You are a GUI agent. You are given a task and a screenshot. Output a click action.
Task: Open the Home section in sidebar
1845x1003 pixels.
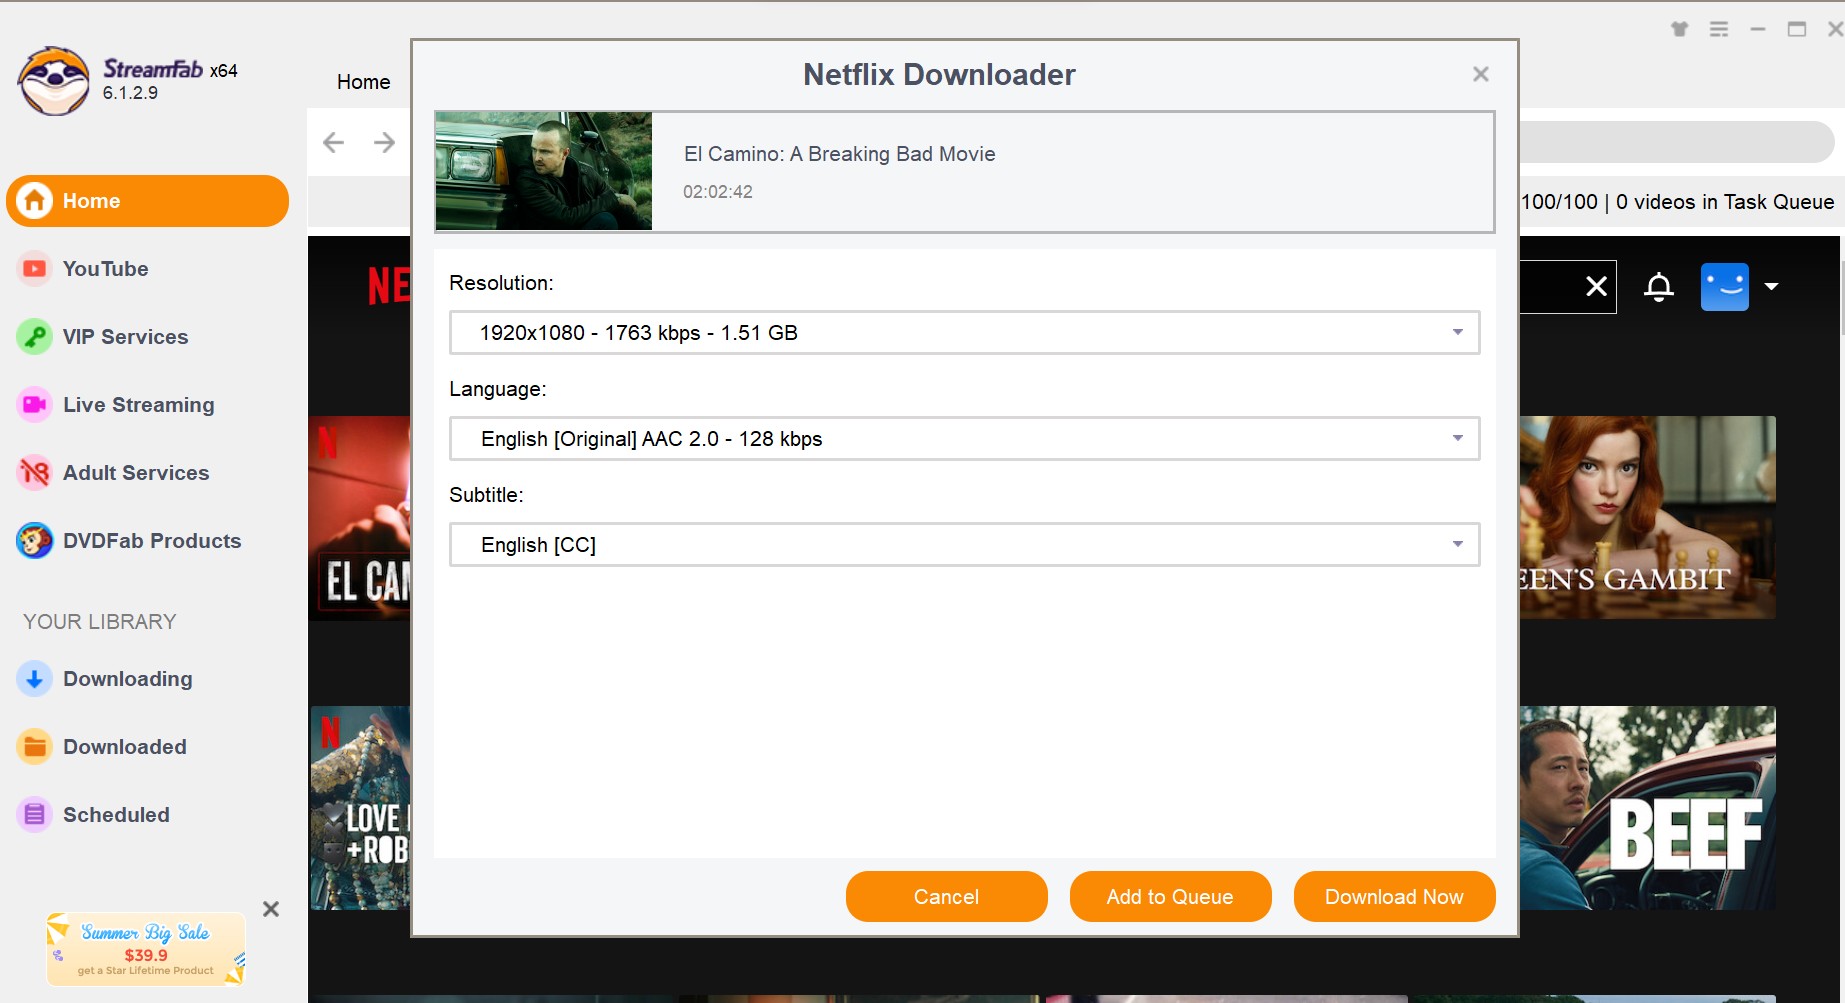(147, 201)
